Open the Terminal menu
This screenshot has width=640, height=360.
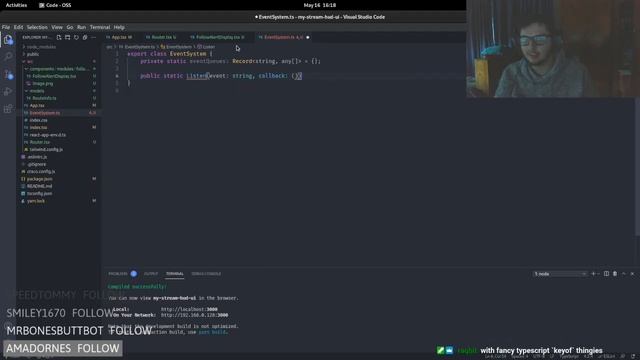tap(100, 27)
